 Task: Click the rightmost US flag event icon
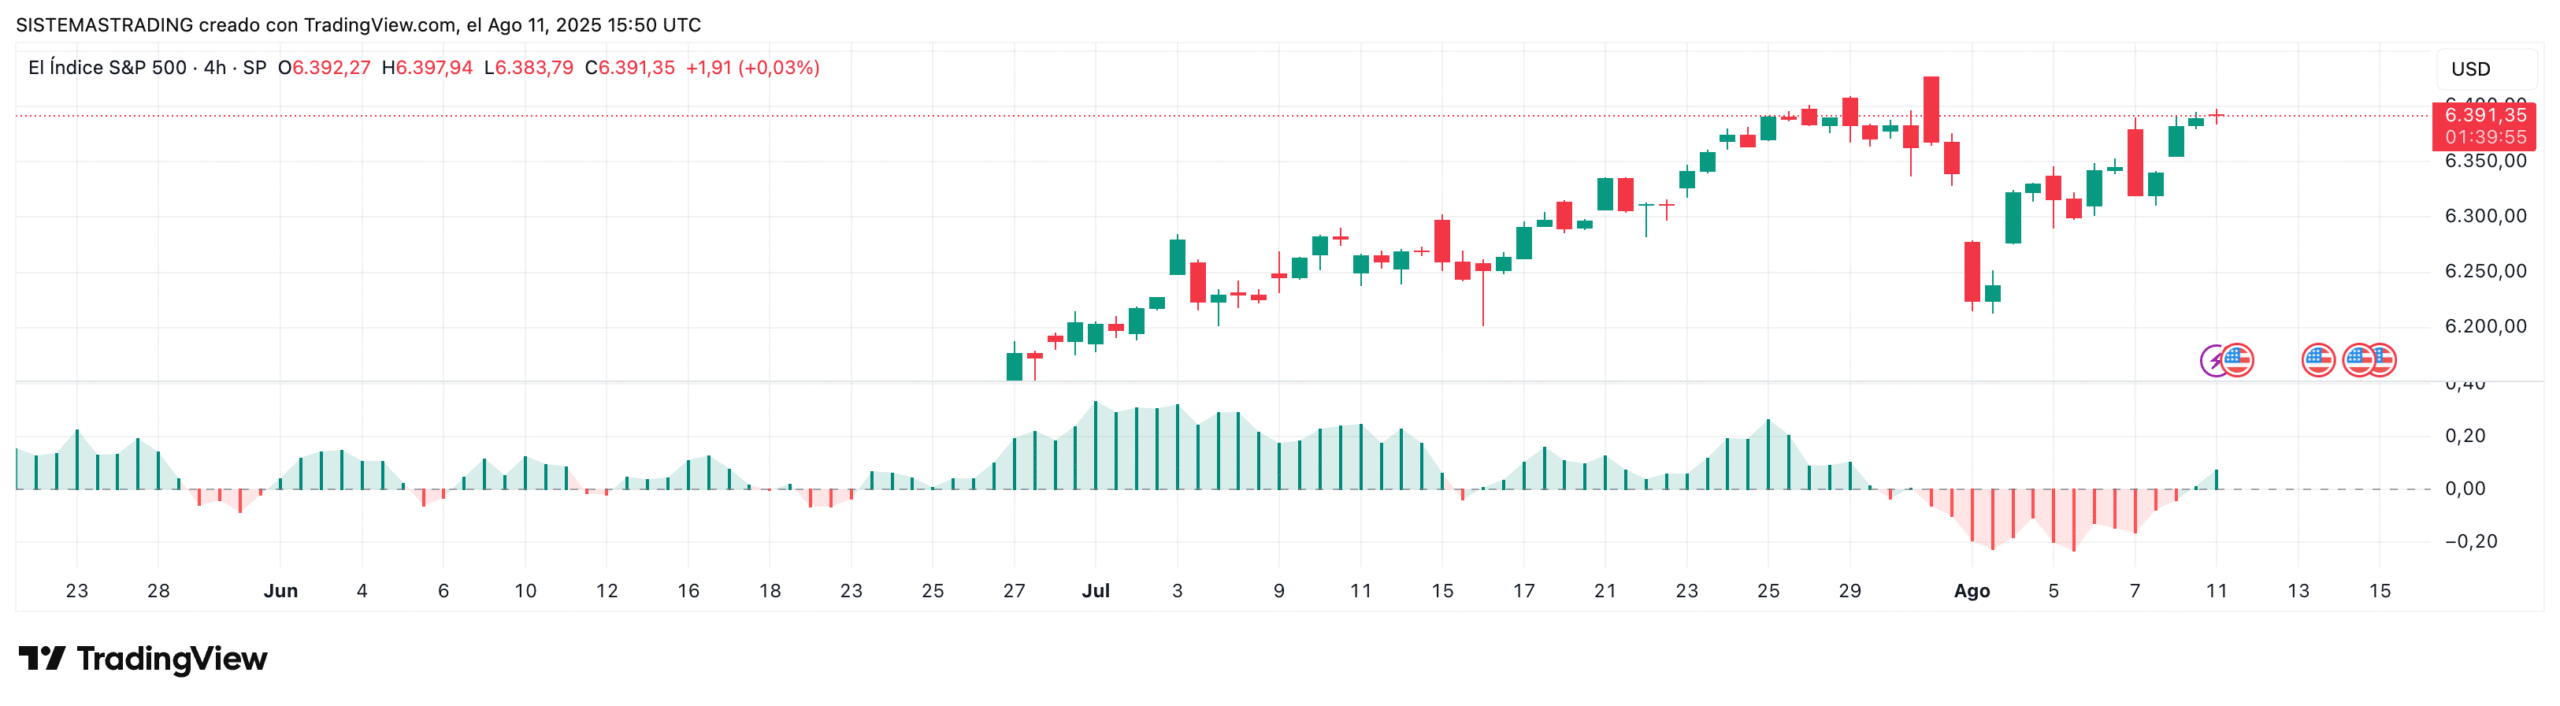[x=2385, y=359]
